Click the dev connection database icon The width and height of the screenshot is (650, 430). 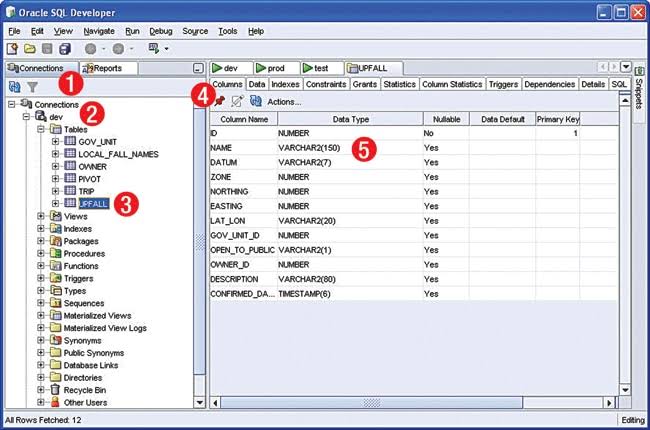point(41,117)
